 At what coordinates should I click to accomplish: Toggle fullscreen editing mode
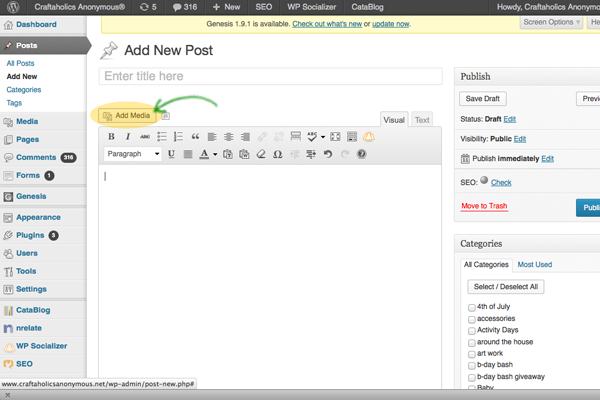[x=335, y=137]
